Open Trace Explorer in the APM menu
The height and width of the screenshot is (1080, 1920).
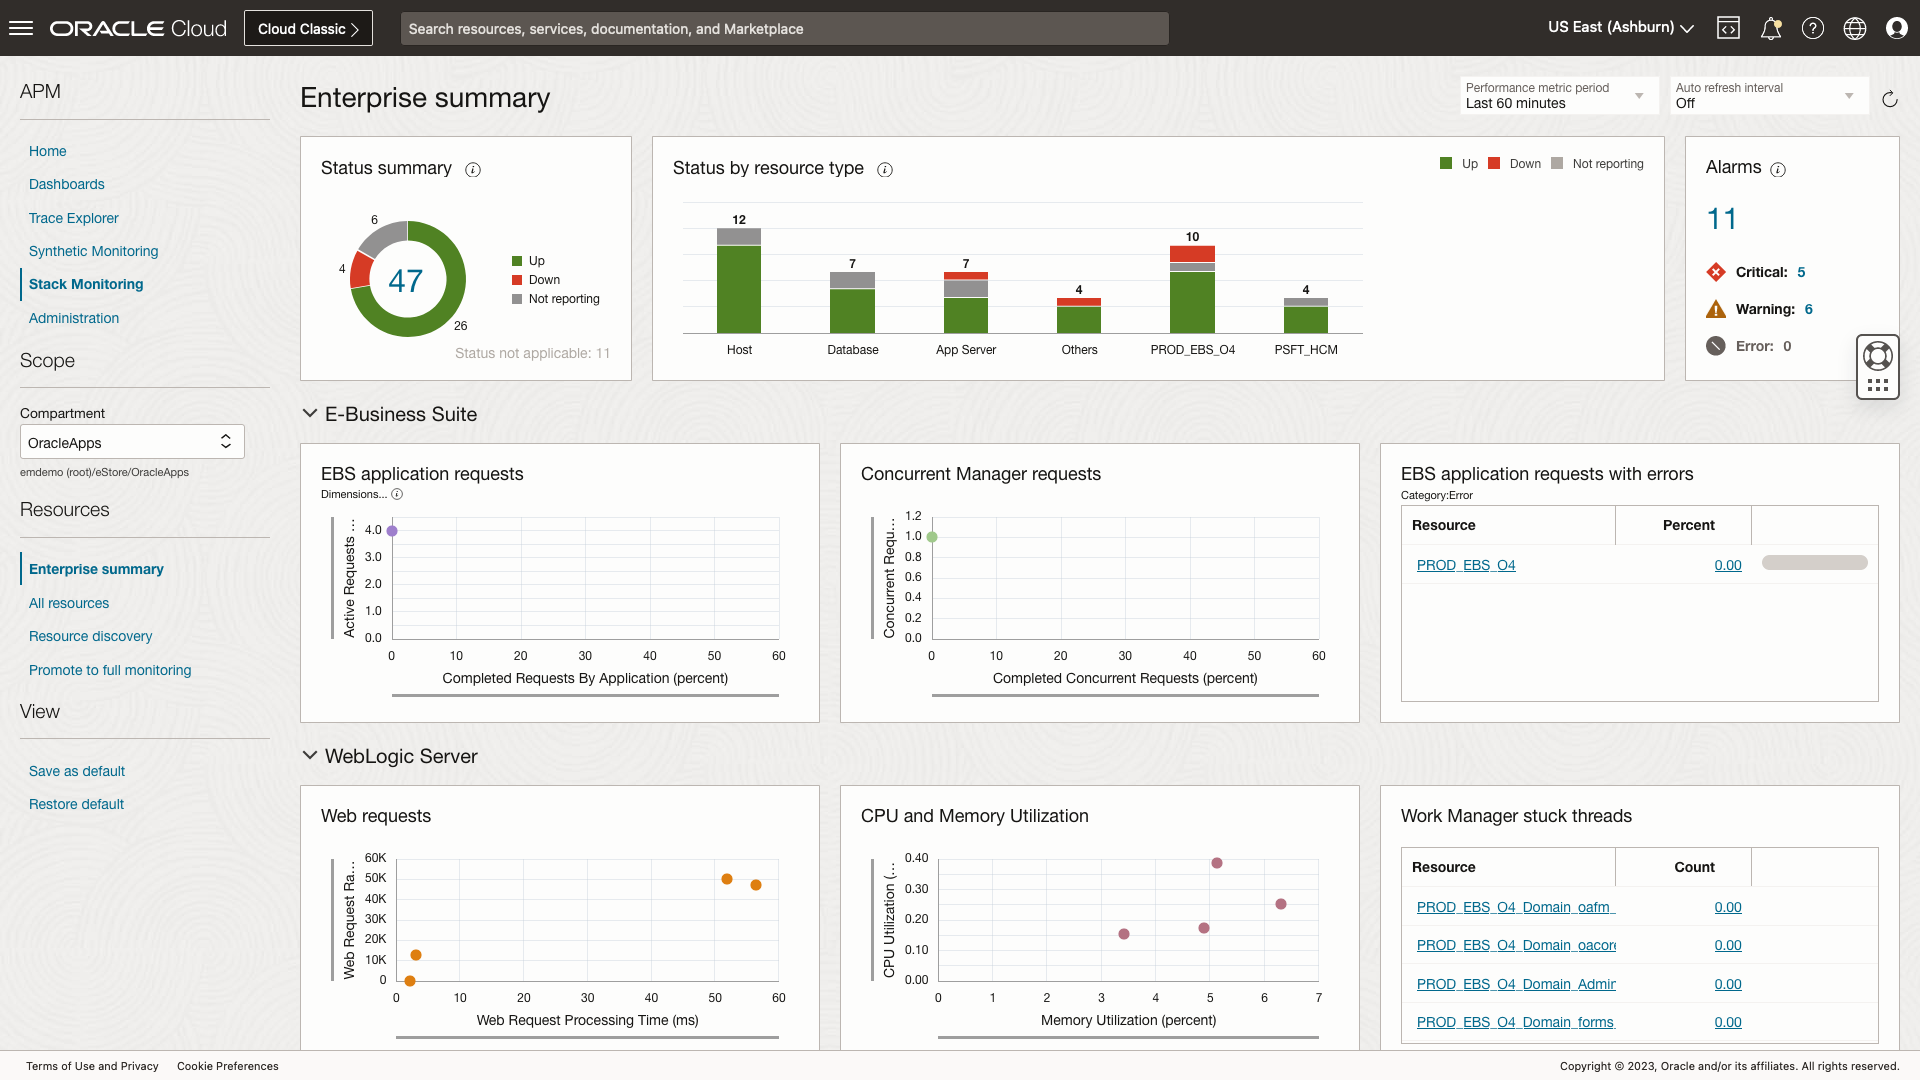coord(73,218)
